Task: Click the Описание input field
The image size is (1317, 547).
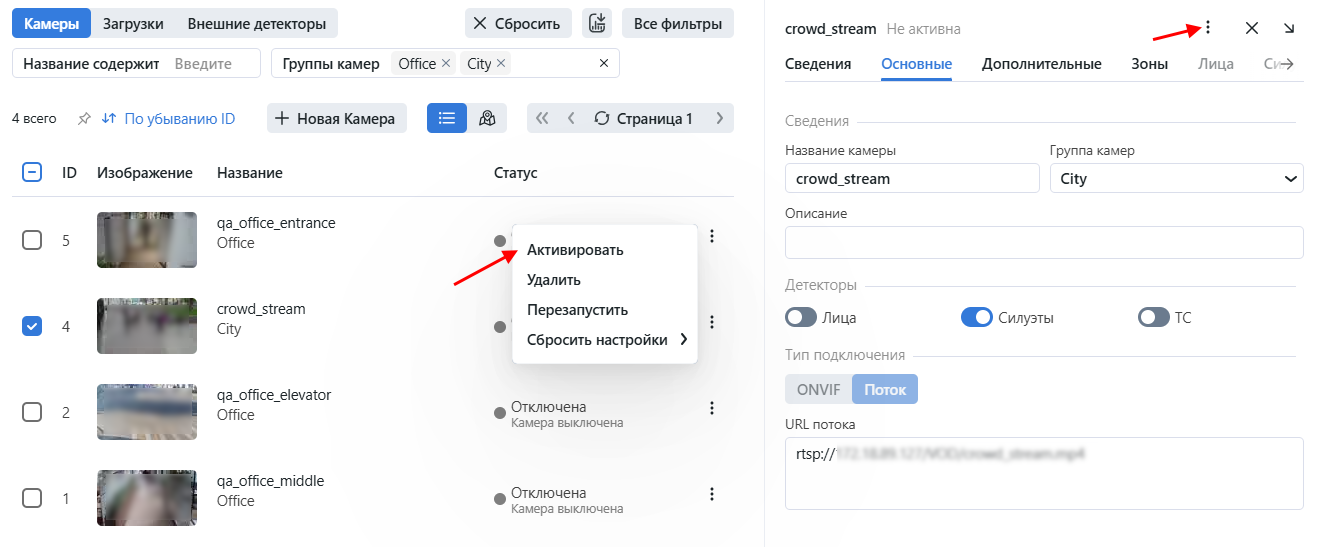Action: point(1043,242)
